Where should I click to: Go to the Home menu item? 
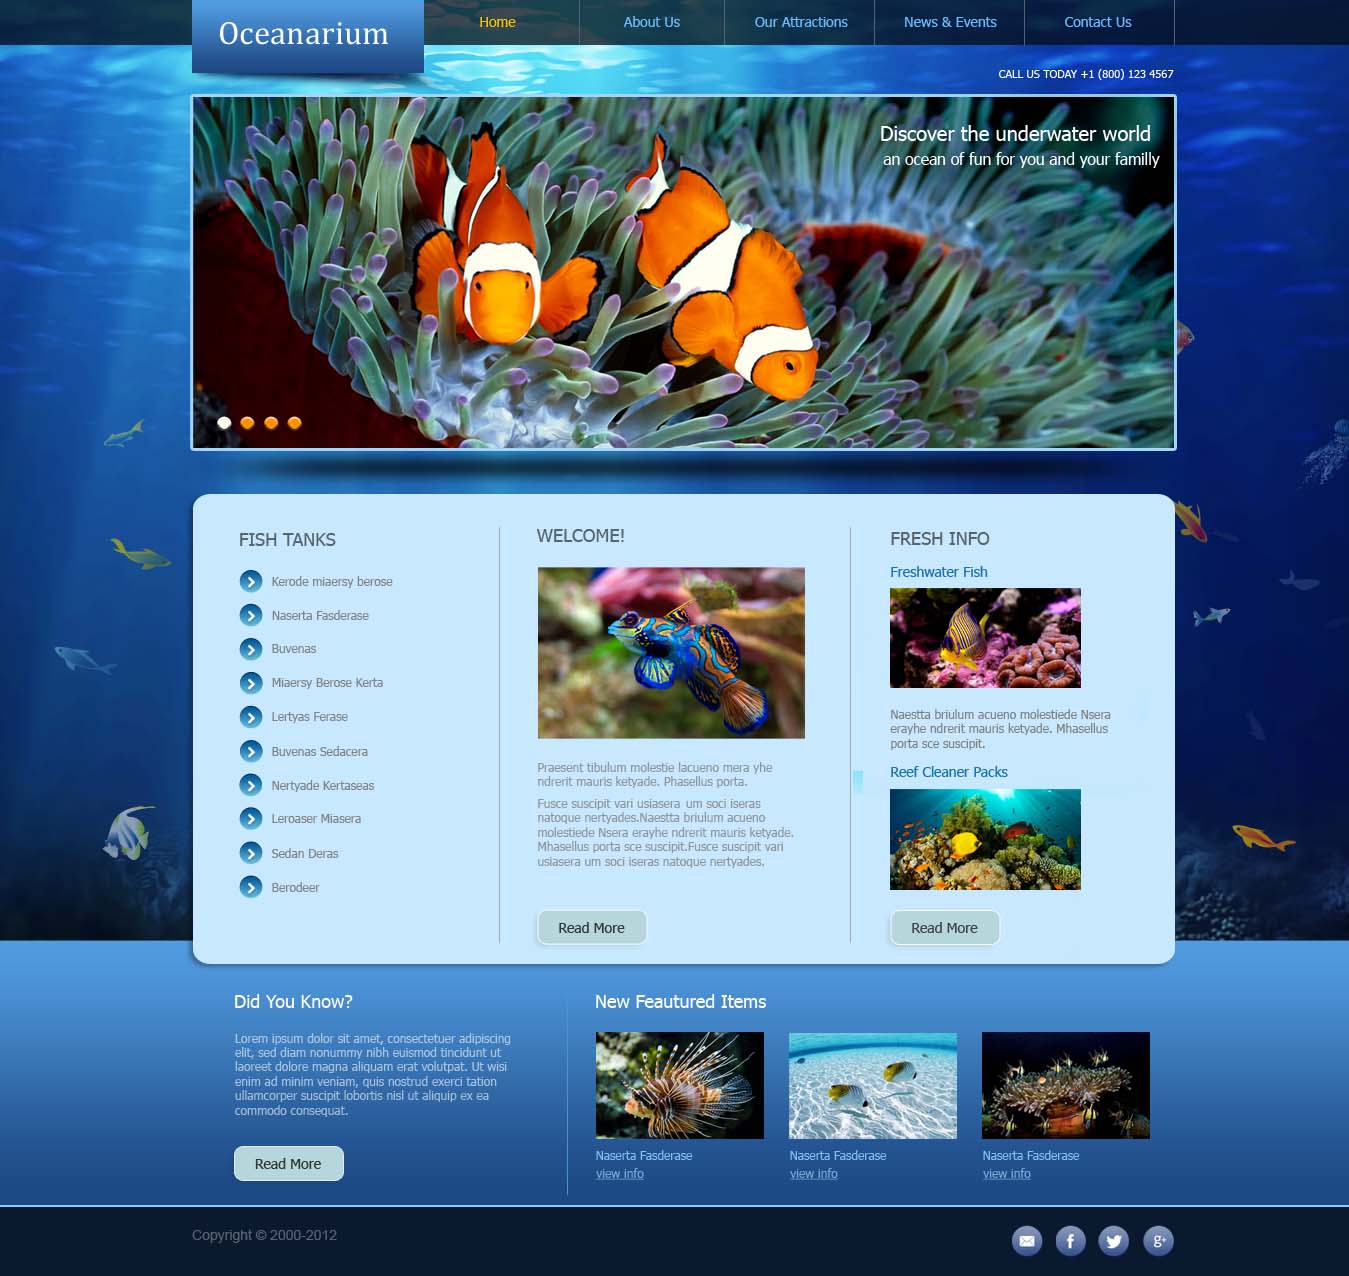coord(497,22)
